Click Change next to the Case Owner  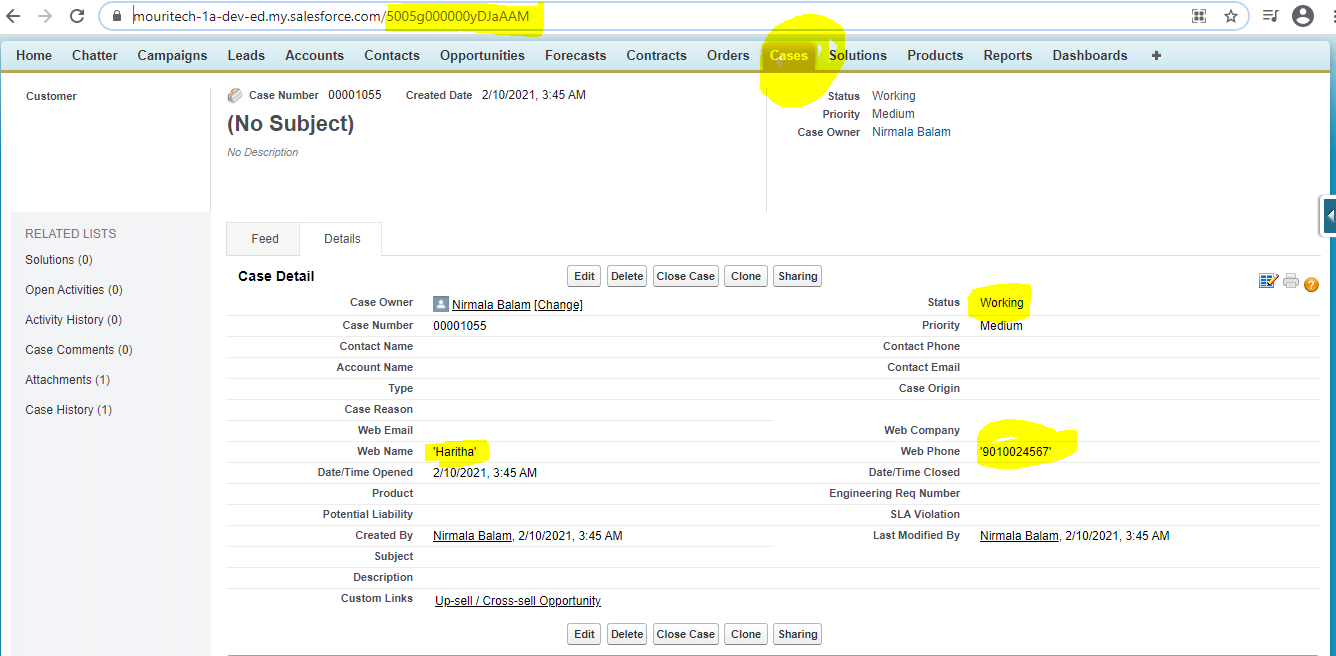click(558, 304)
